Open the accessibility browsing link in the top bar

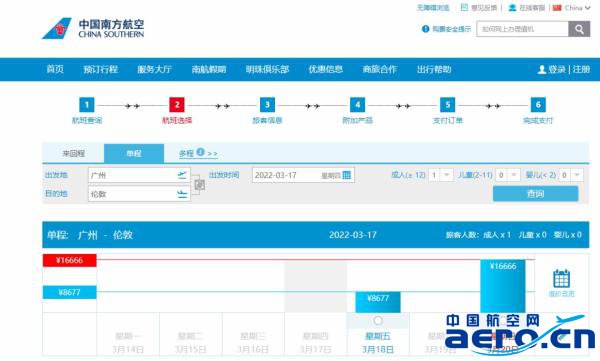click(433, 8)
